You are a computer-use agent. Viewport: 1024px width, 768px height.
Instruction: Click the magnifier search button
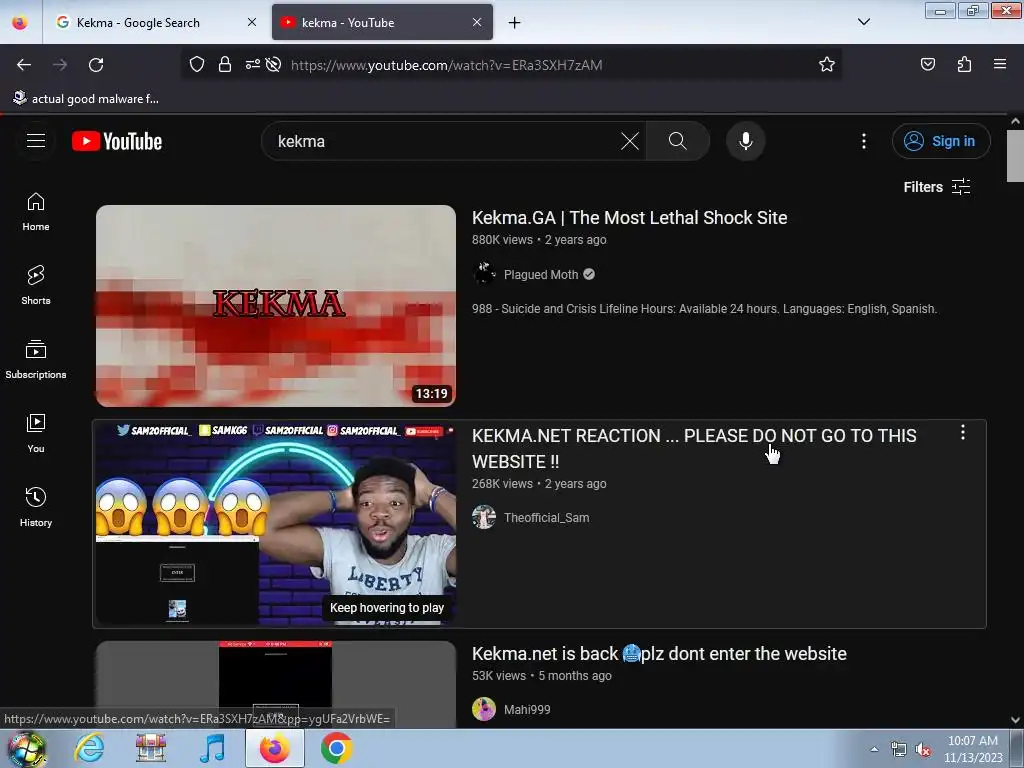[x=677, y=141]
